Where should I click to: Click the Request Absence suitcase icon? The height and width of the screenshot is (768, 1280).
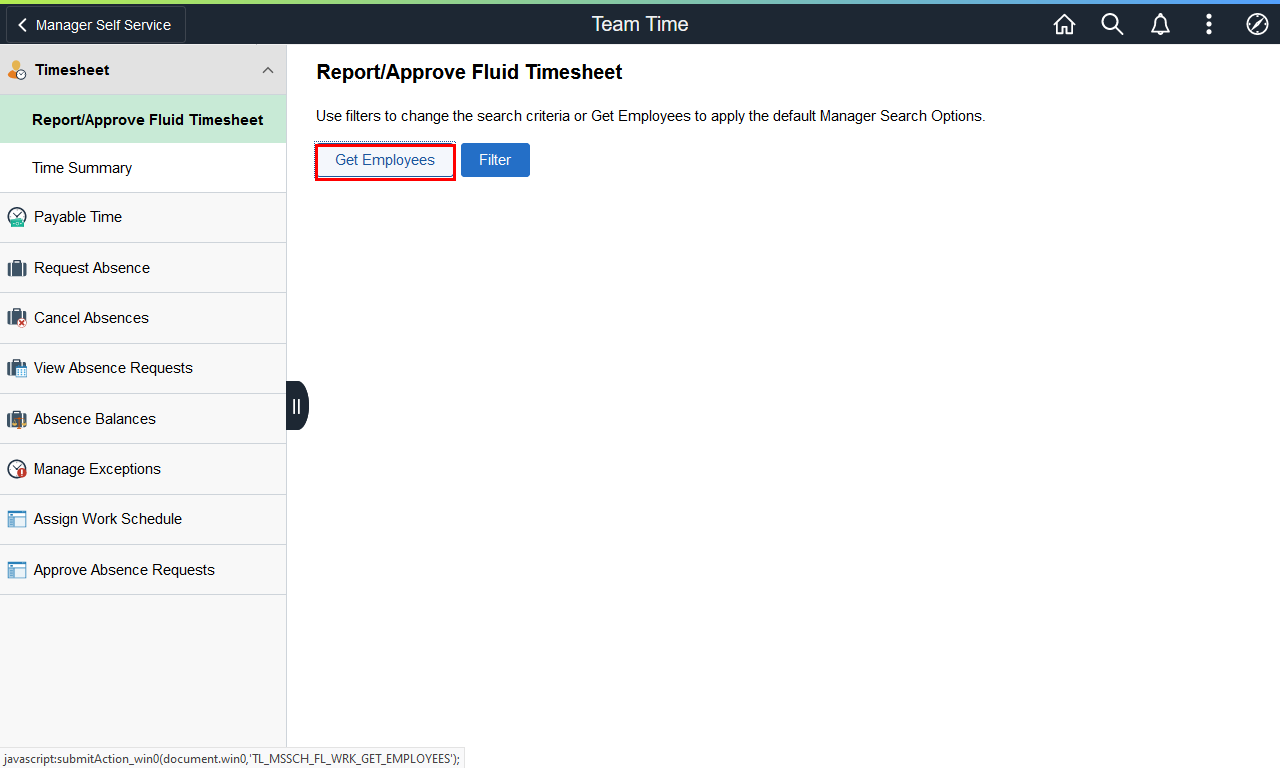[x=17, y=268]
